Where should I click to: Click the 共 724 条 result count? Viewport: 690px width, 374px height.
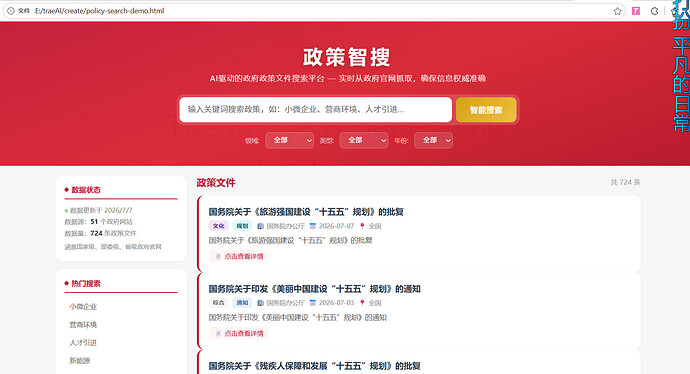625,182
